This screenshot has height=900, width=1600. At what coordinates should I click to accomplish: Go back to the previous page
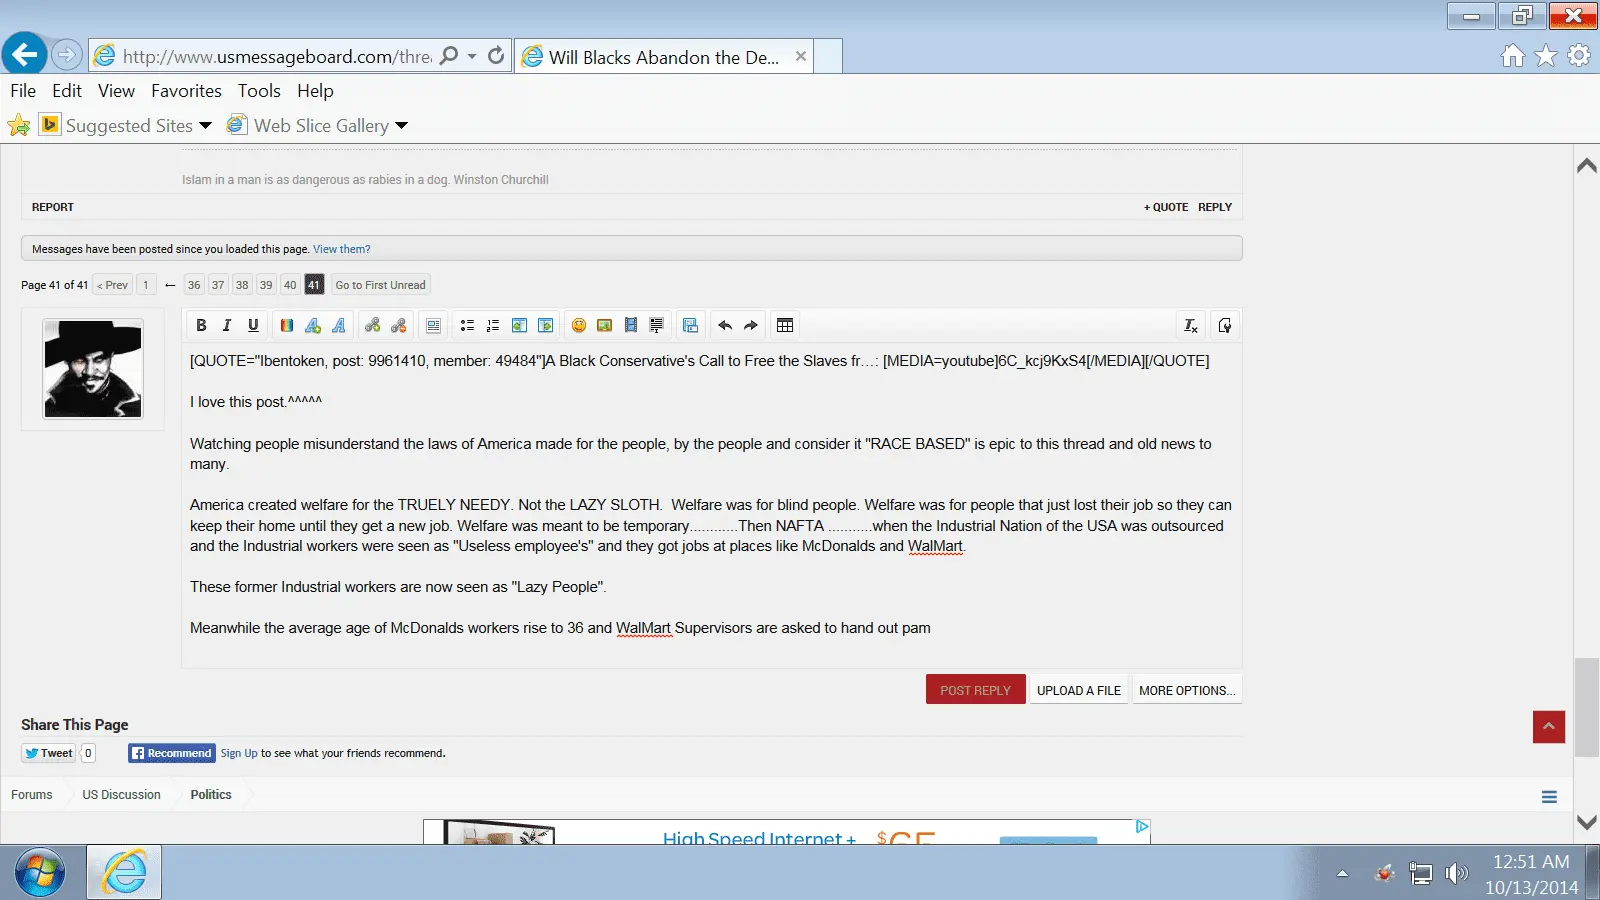click(25, 54)
